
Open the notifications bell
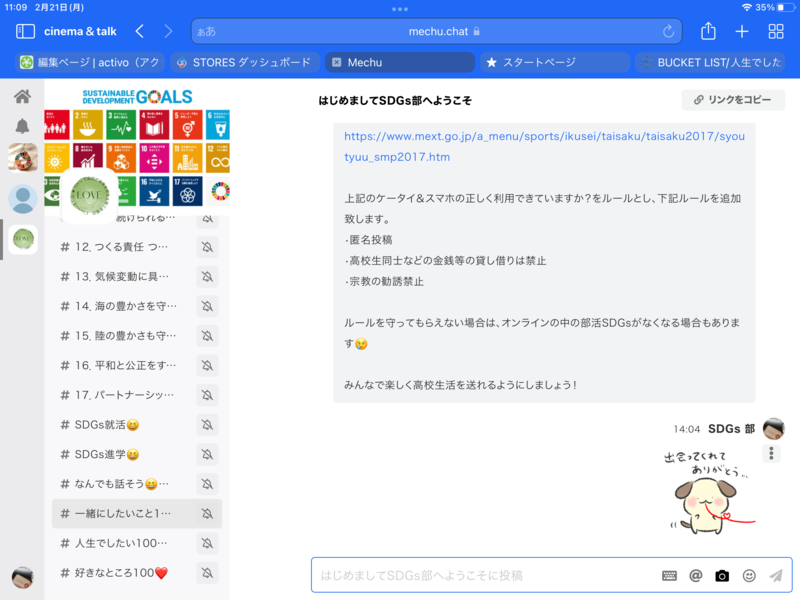click(x=22, y=126)
